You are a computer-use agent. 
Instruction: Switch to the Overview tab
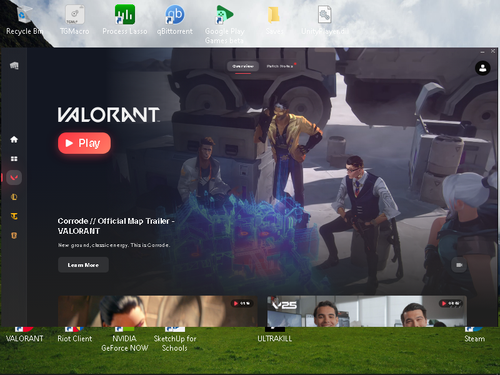(243, 66)
